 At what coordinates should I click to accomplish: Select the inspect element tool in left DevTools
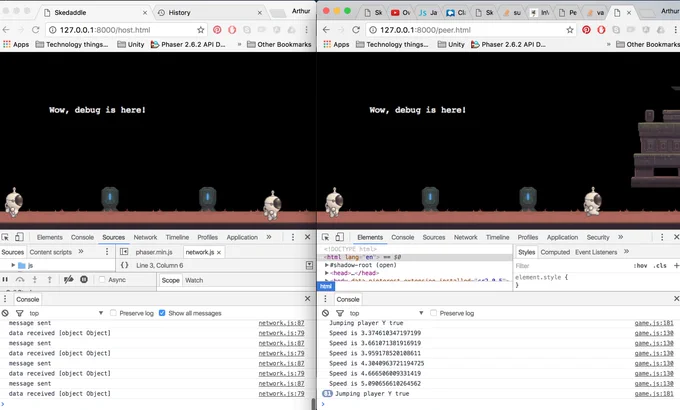(5, 237)
